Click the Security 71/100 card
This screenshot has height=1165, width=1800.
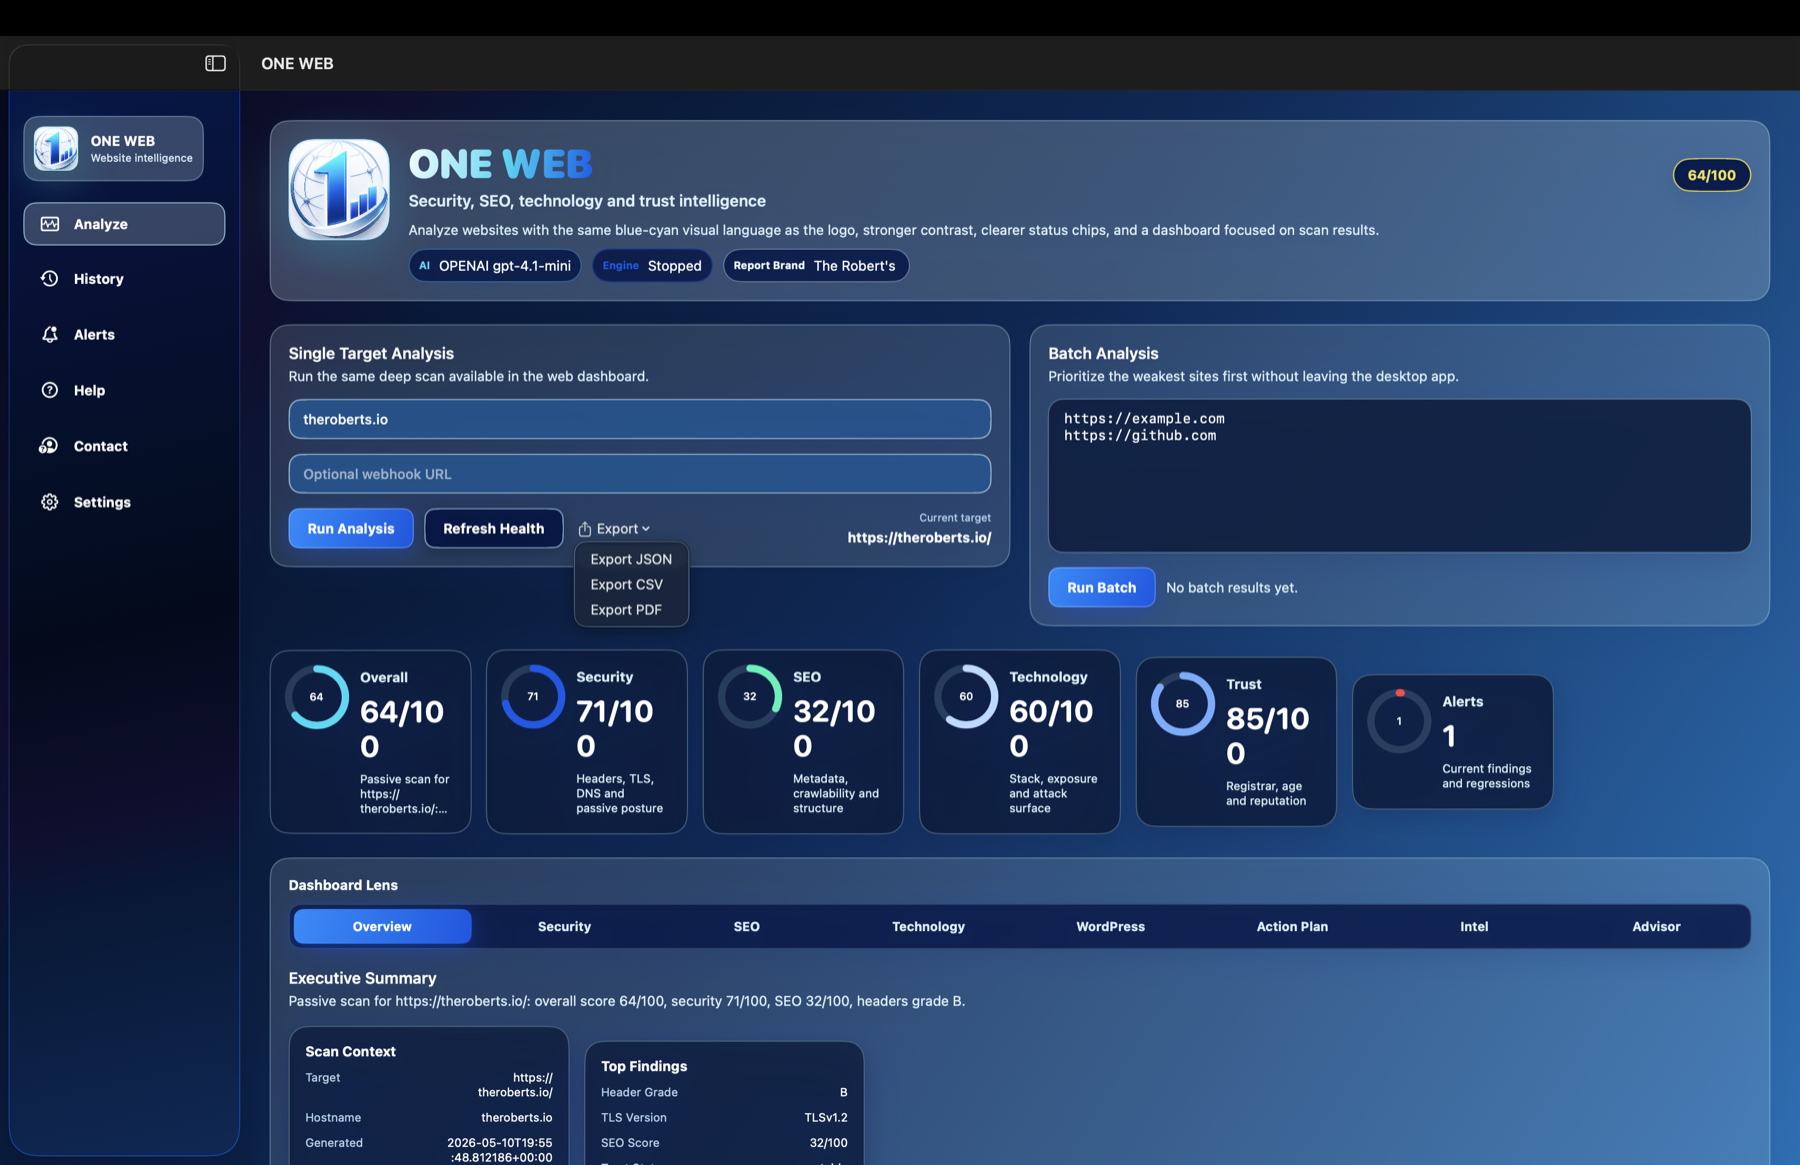pyautogui.click(x=587, y=742)
